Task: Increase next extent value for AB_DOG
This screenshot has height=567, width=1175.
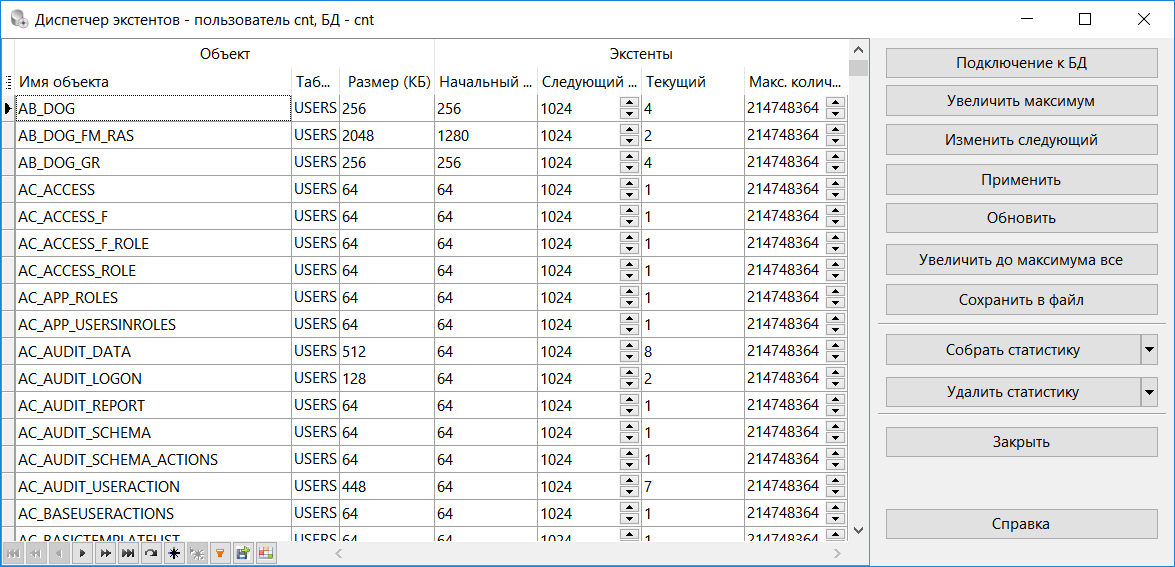Action: tap(629, 103)
